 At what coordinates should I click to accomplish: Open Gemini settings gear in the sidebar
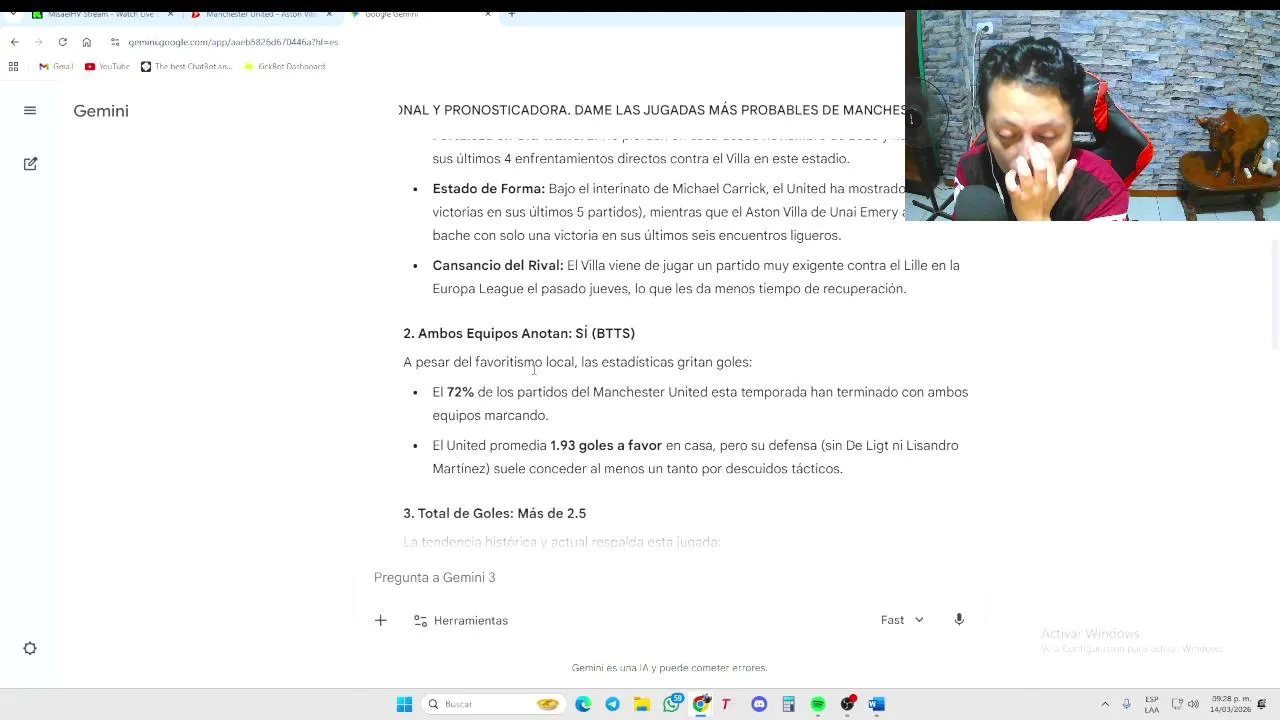click(x=30, y=648)
